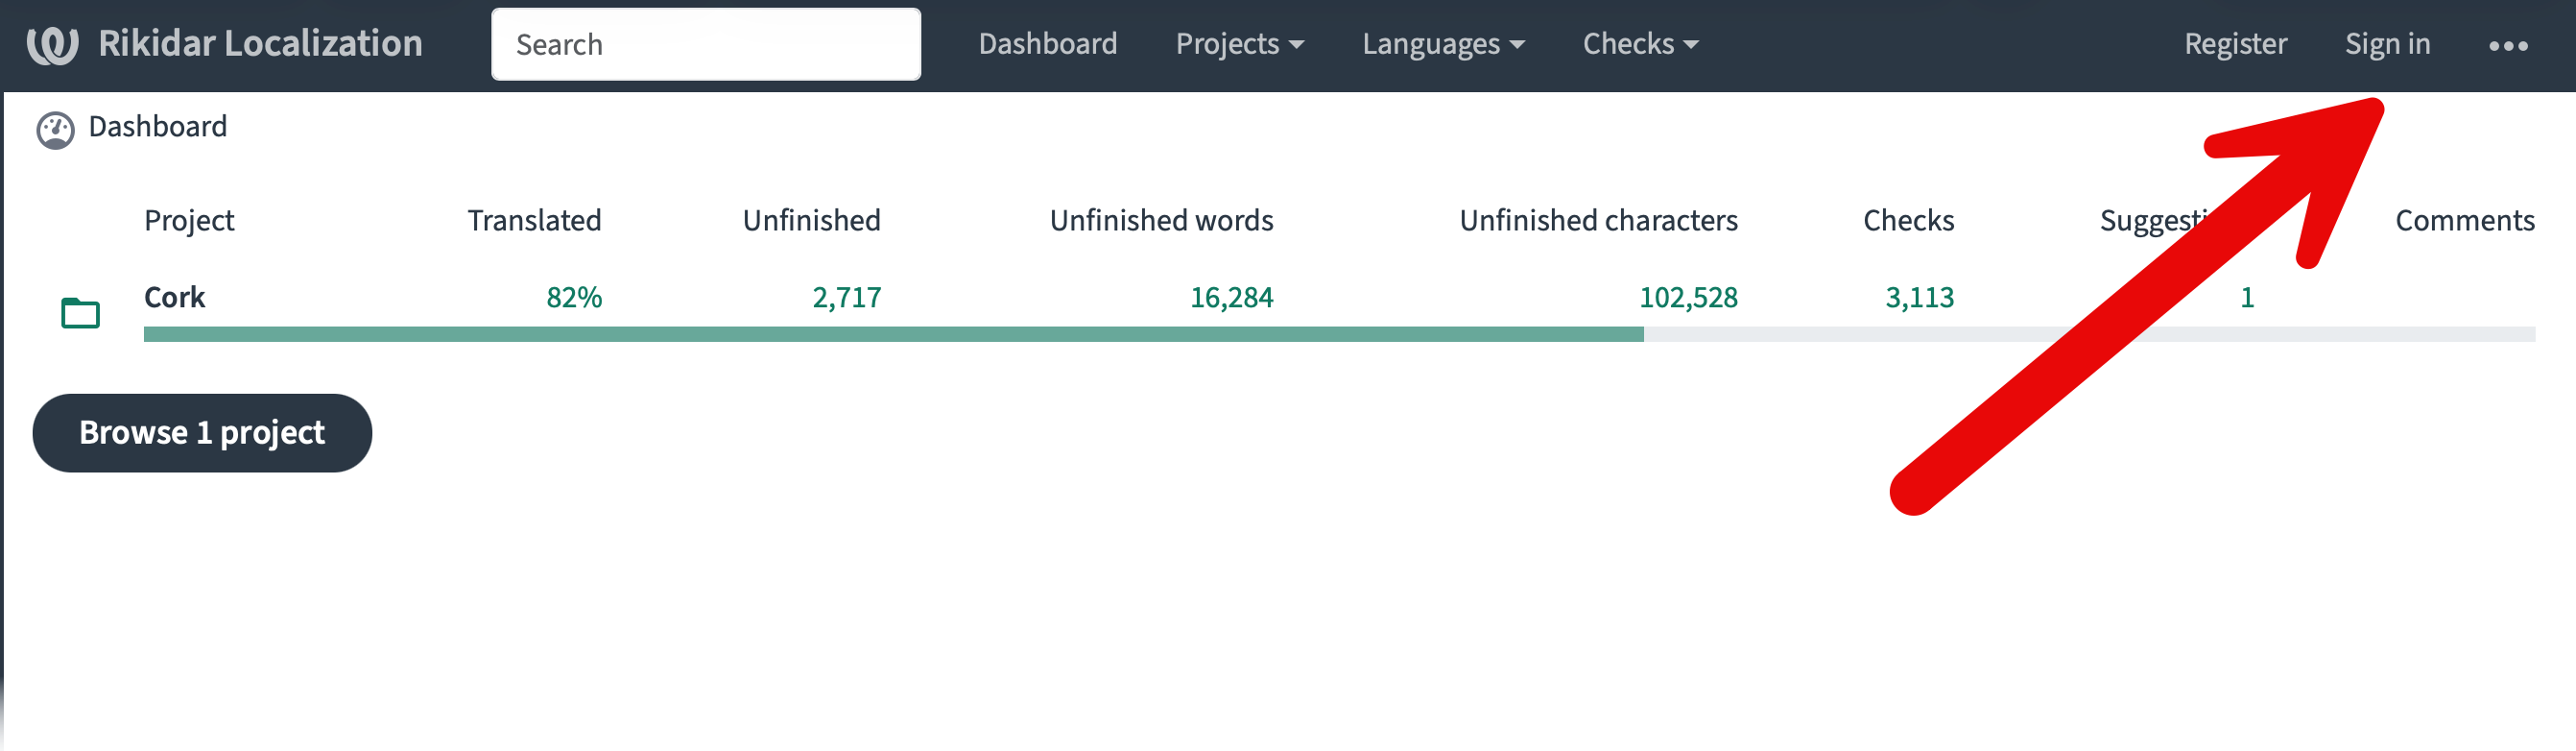This screenshot has width=2576, height=751.
Task: Open the 3,113 checks link
Action: click(1919, 297)
